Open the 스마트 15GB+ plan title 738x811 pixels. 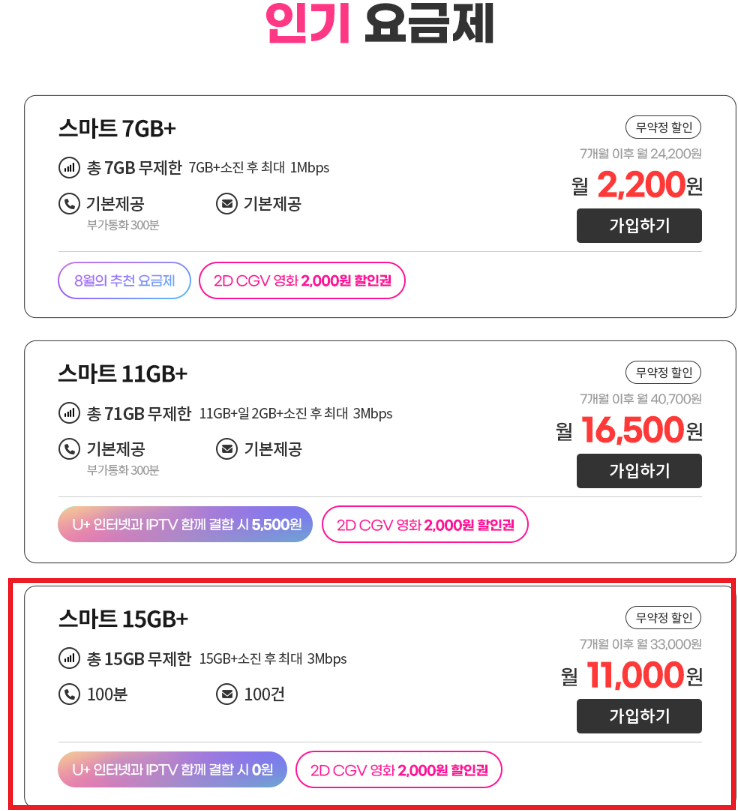click(x=122, y=619)
